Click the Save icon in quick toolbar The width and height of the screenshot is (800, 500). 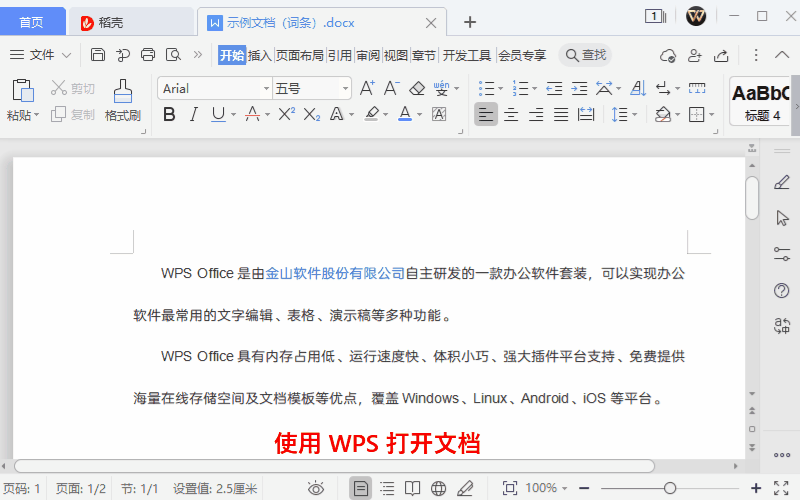point(97,55)
